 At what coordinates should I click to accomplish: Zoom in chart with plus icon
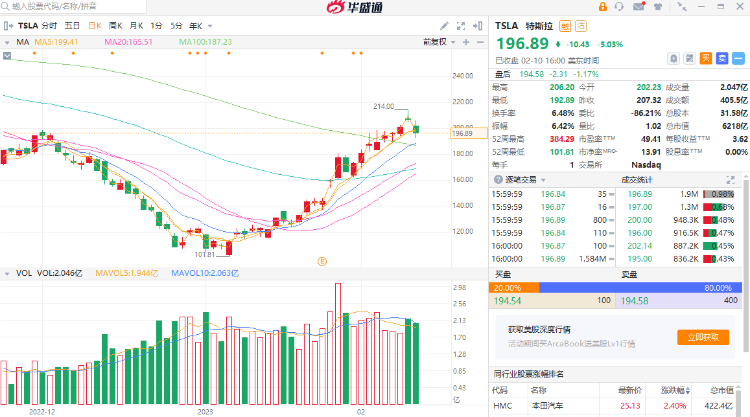pyautogui.click(x=466, y=42)
